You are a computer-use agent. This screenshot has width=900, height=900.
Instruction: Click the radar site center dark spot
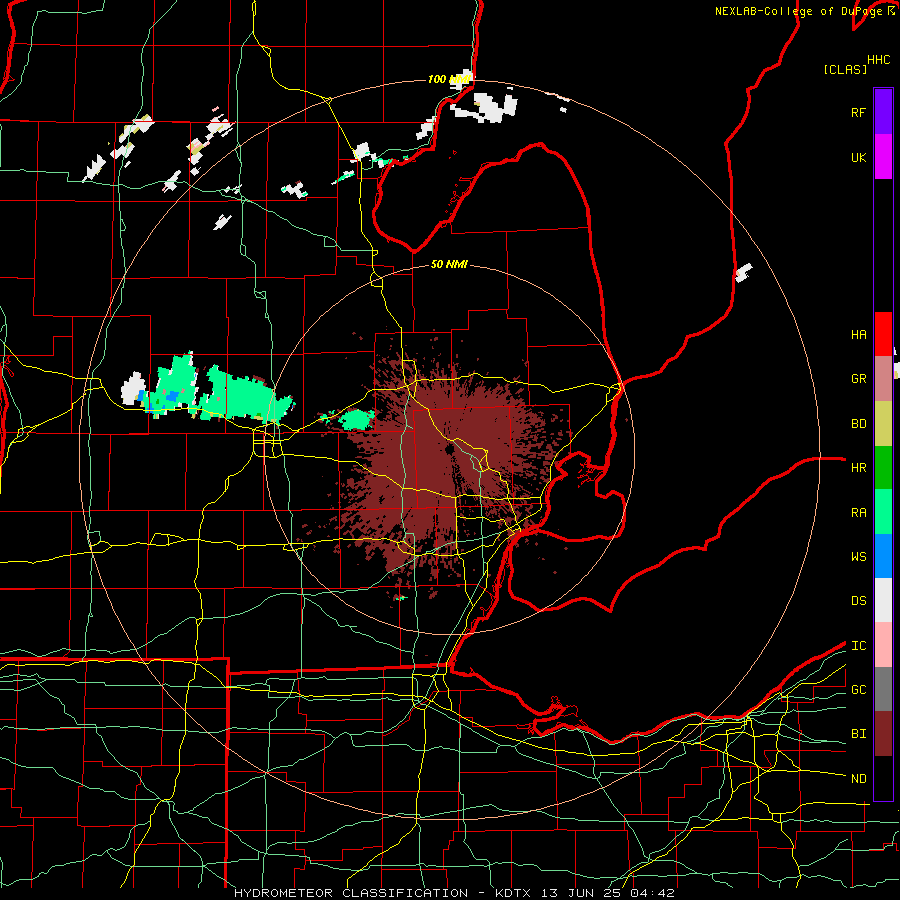point(449,448)
